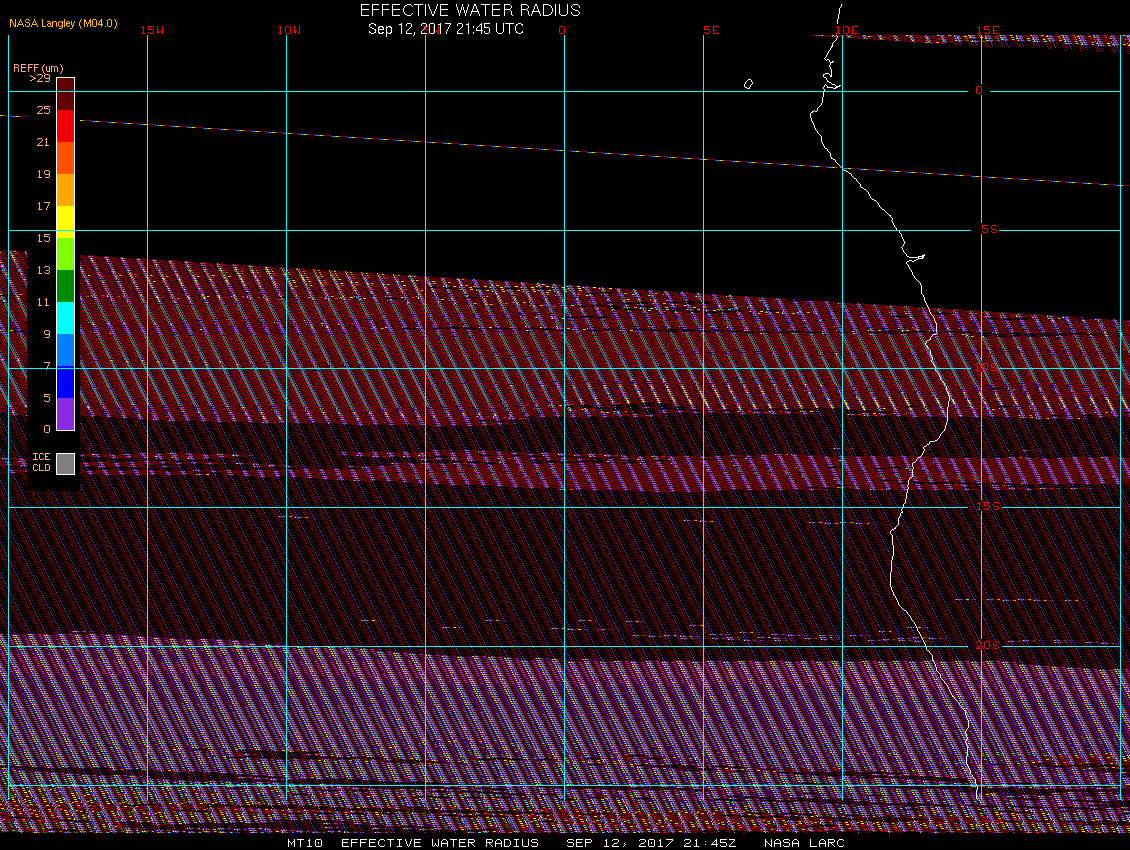Click the '15E' longitude label
The image size is (1130, 850).
(x=987, y=30)
